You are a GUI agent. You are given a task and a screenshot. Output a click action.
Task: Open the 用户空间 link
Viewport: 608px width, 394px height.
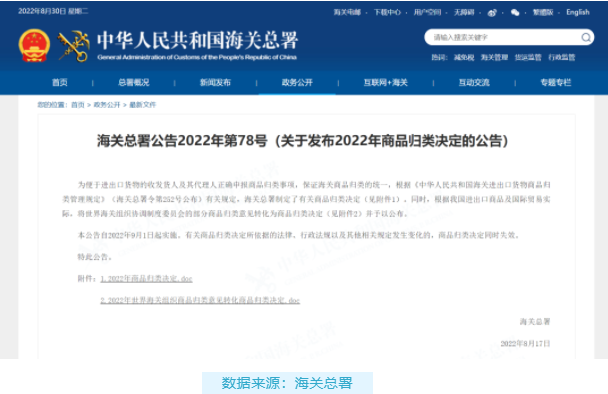pos(427,12)
